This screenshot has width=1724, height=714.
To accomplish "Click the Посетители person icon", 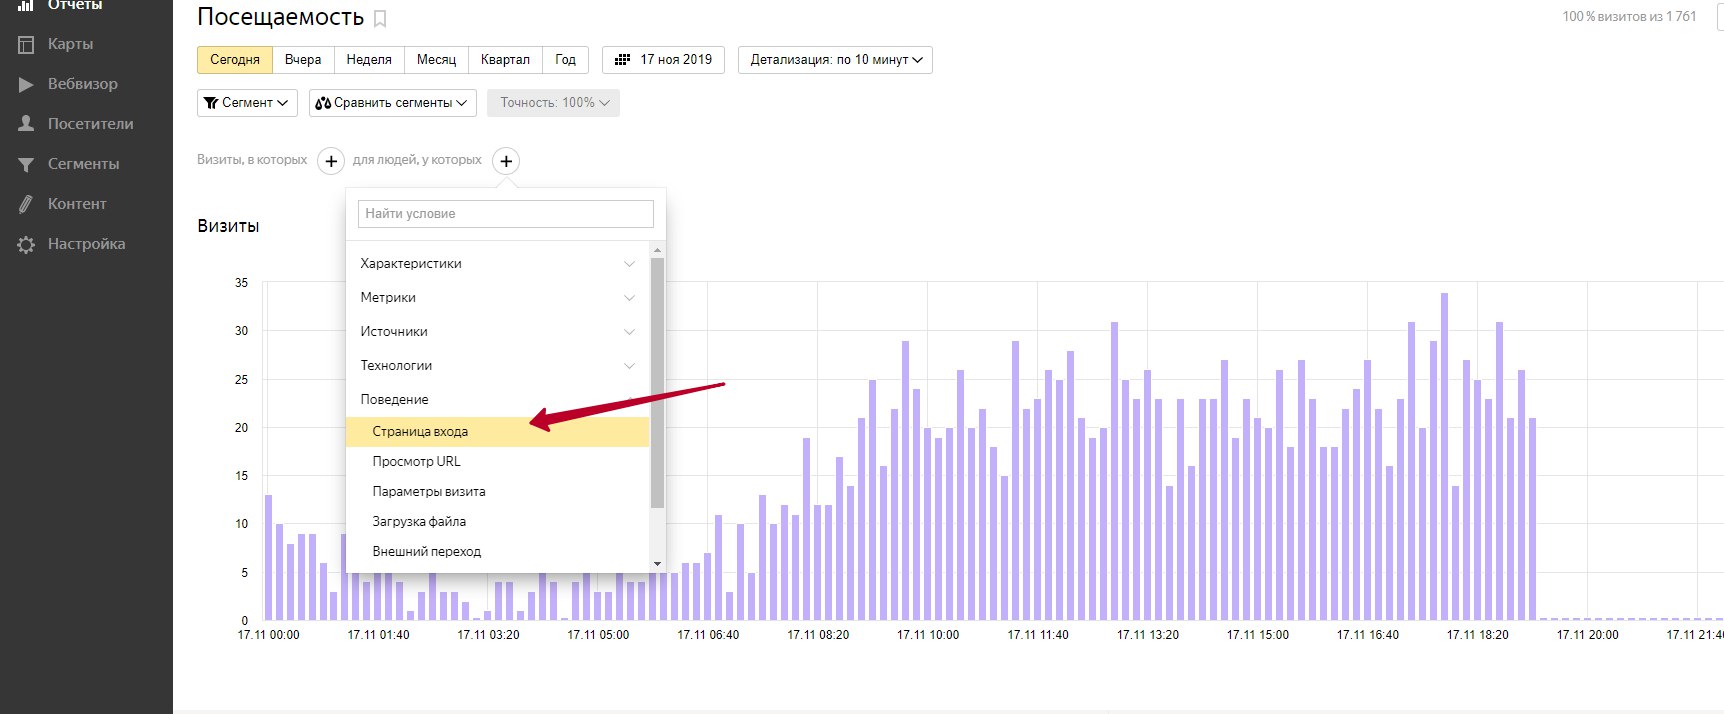I will pyautogui.click(x=26, y=124).
